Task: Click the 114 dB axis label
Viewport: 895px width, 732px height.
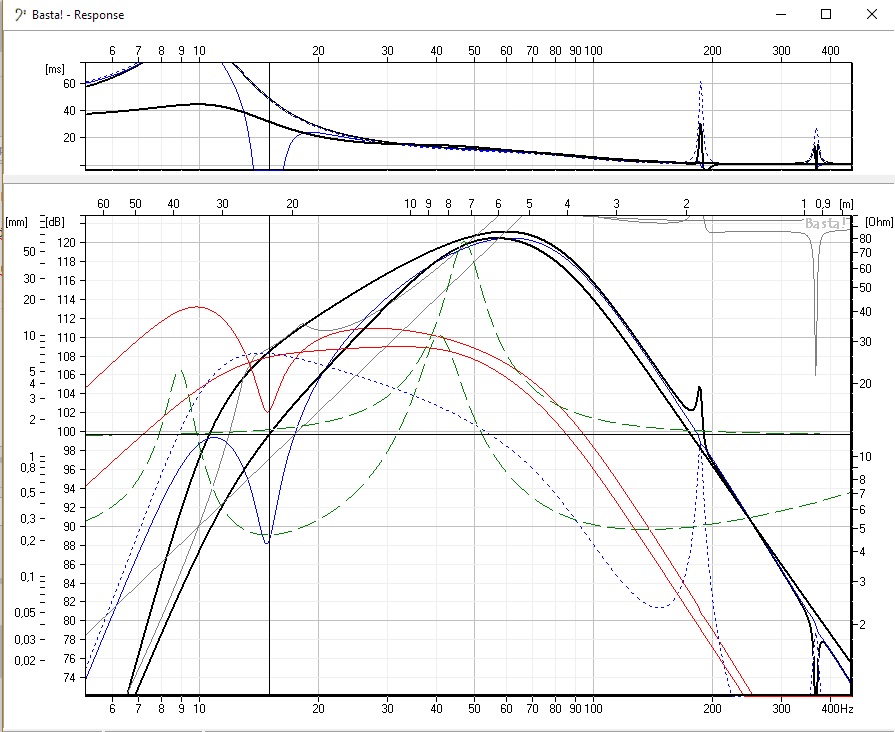Action: 67,300
